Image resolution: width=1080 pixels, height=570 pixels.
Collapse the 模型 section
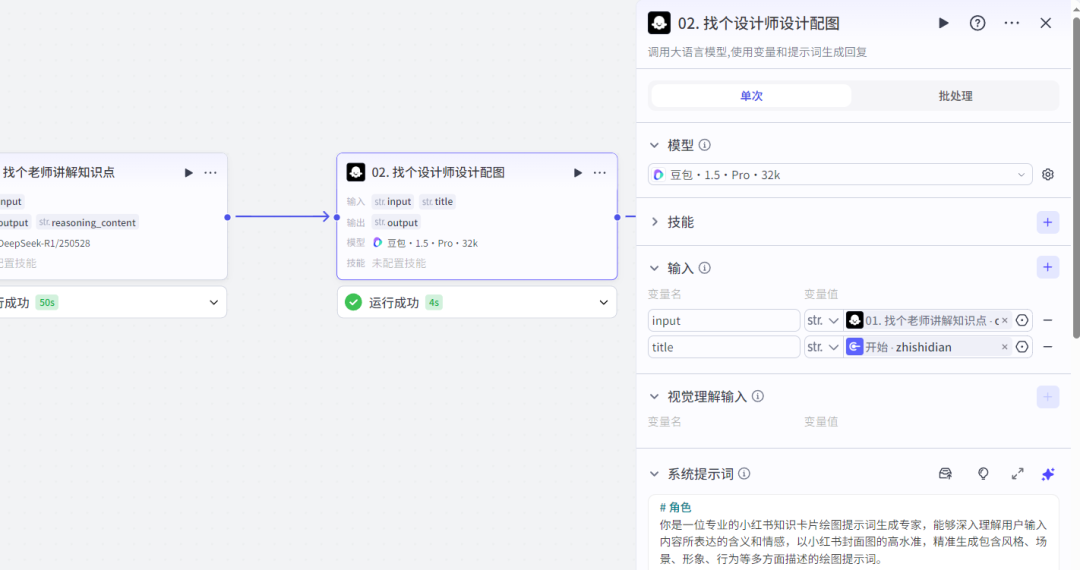pos(654,145)
